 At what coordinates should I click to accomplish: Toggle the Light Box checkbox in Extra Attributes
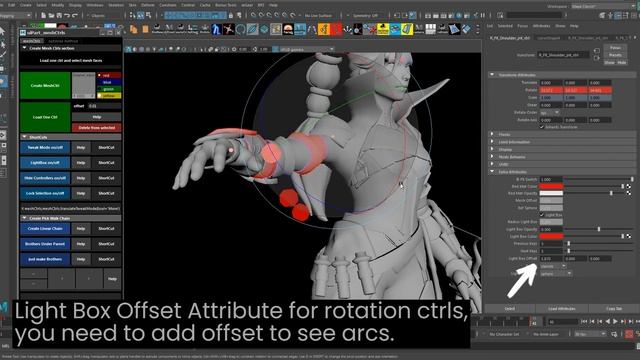click(x=542, y=215)
